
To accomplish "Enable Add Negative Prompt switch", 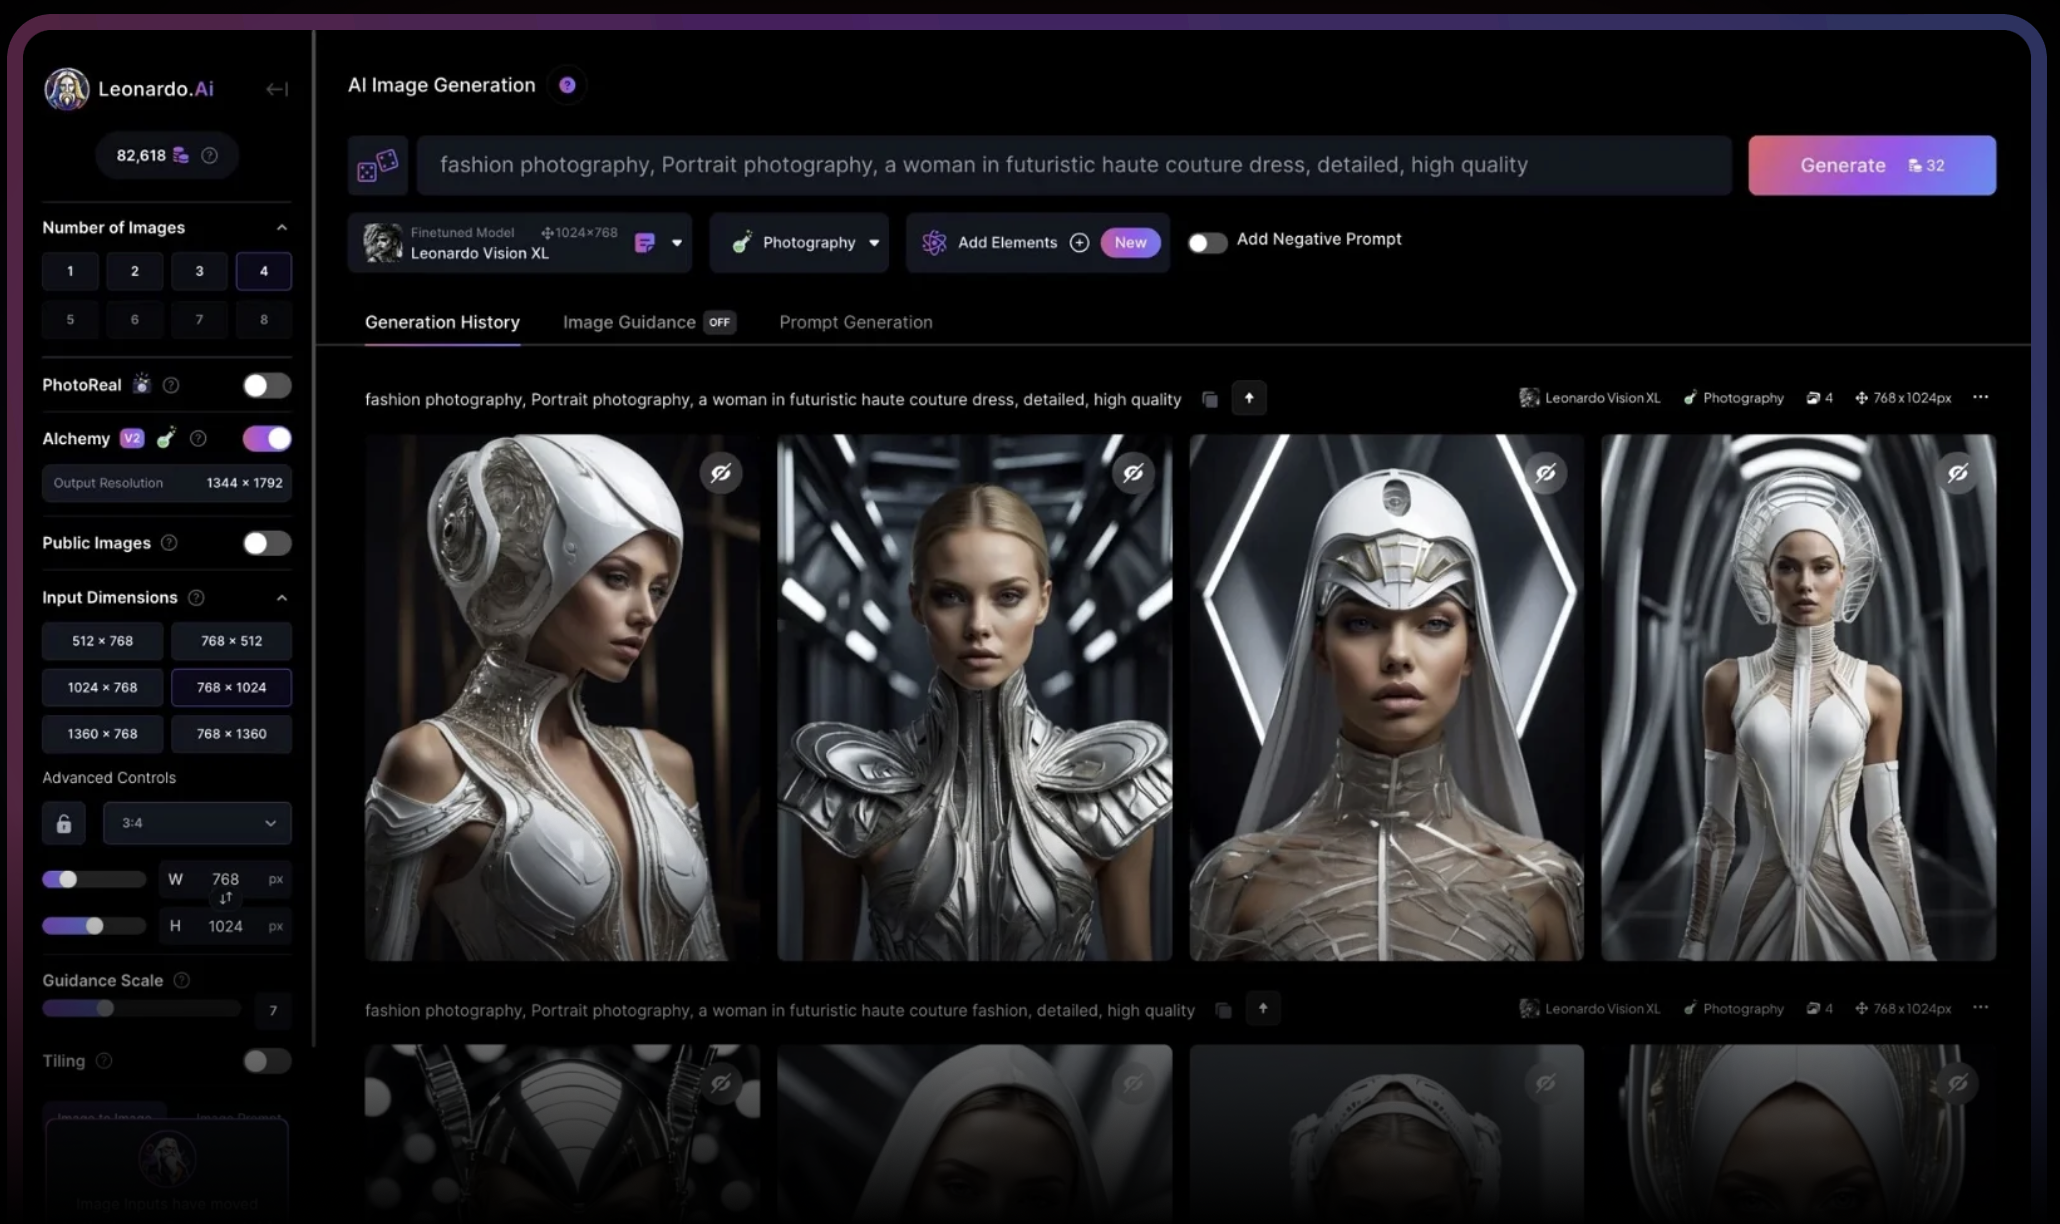I will click(x=1207, y=243).
